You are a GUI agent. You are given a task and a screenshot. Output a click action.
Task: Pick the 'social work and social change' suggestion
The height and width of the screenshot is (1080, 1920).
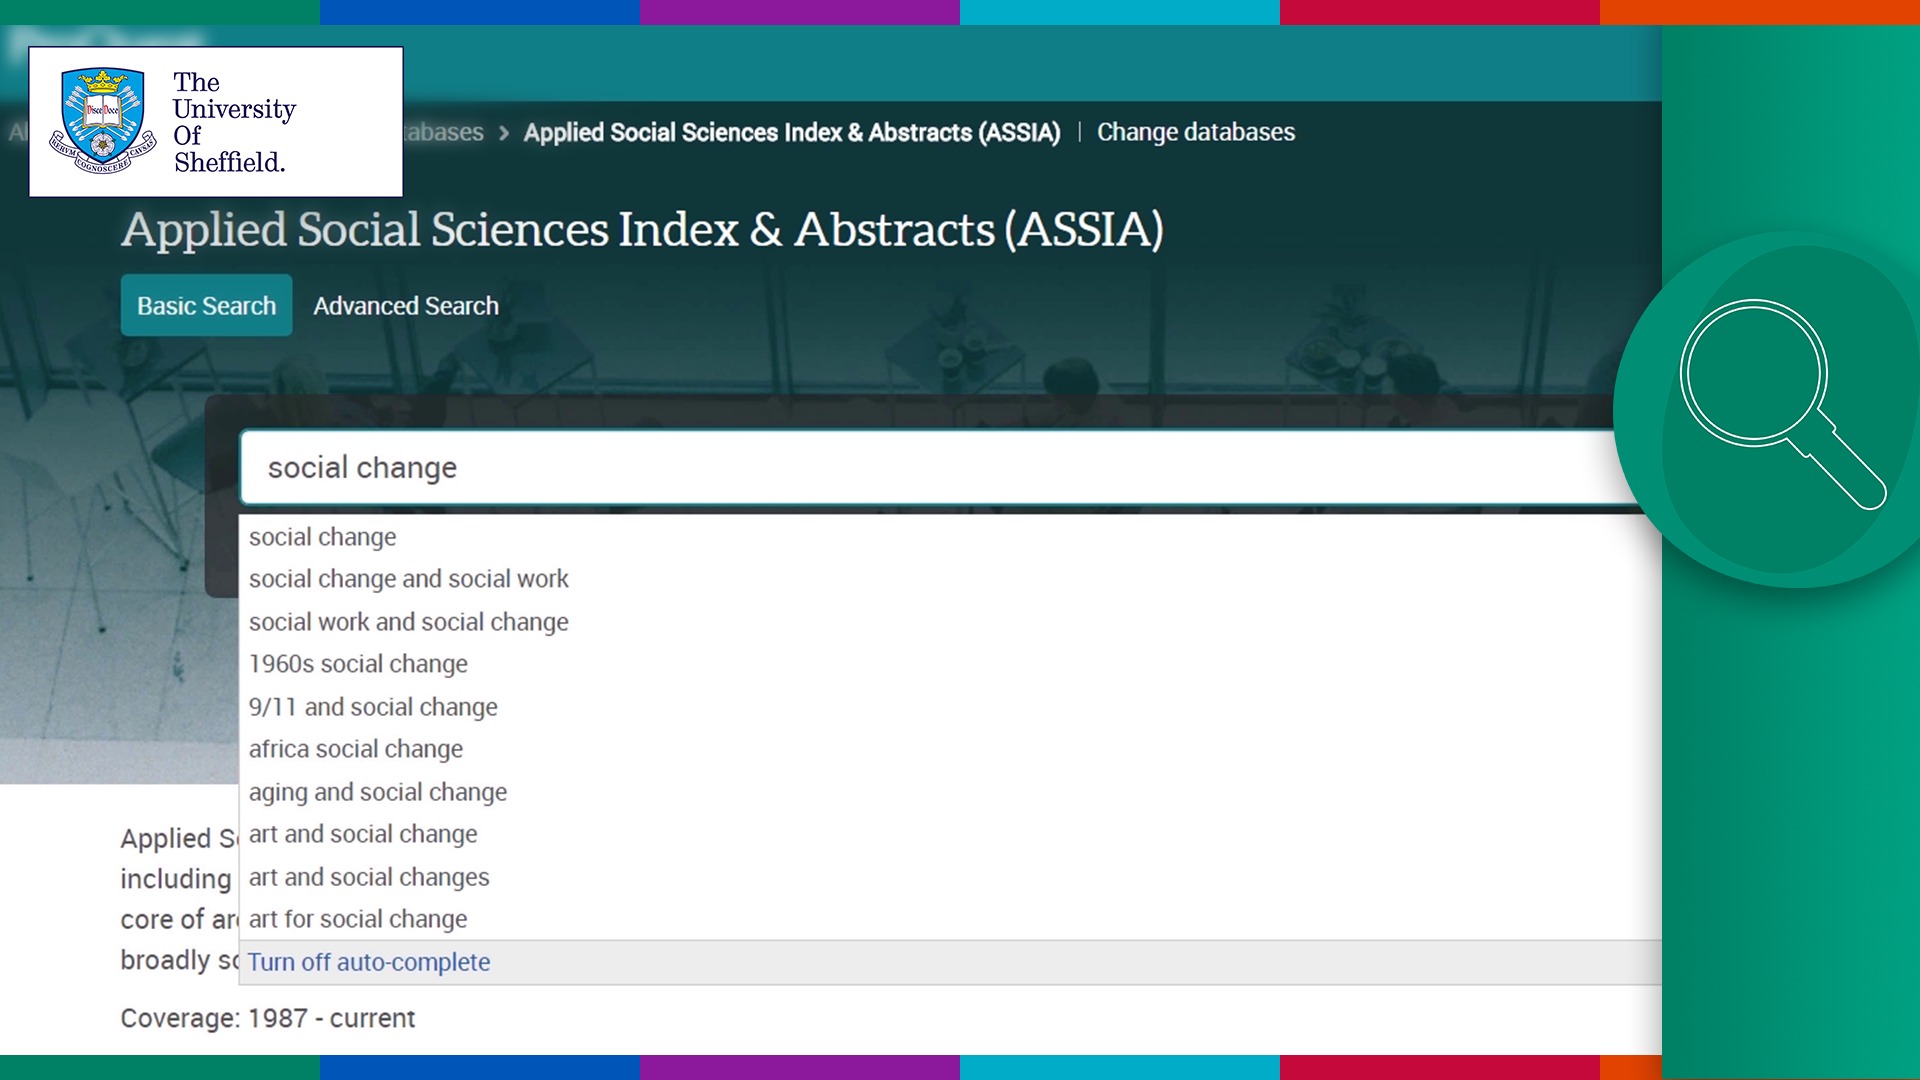[x=408, y=622]
